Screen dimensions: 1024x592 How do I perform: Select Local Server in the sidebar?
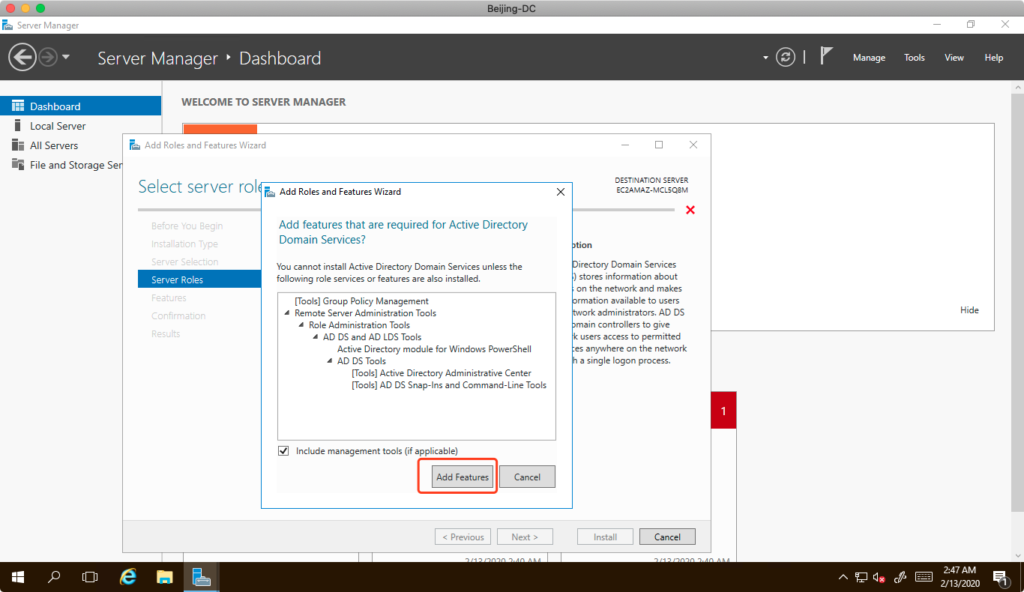pyautogui.click(x=57, y=126)
